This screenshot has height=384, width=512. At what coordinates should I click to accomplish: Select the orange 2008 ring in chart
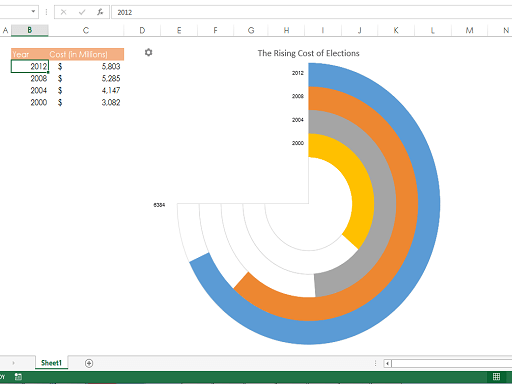point(407,203)
